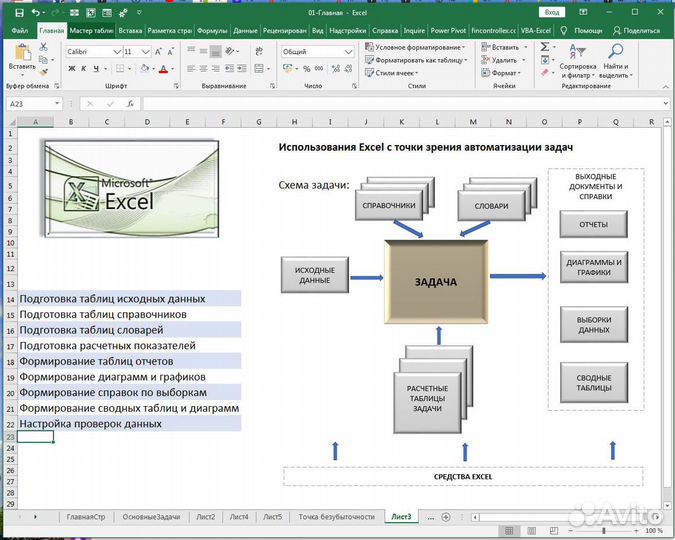Open the Форматировать как таблицу dropdown
The width and height of the screenshot is (675, 540).
tap(416, 60)
